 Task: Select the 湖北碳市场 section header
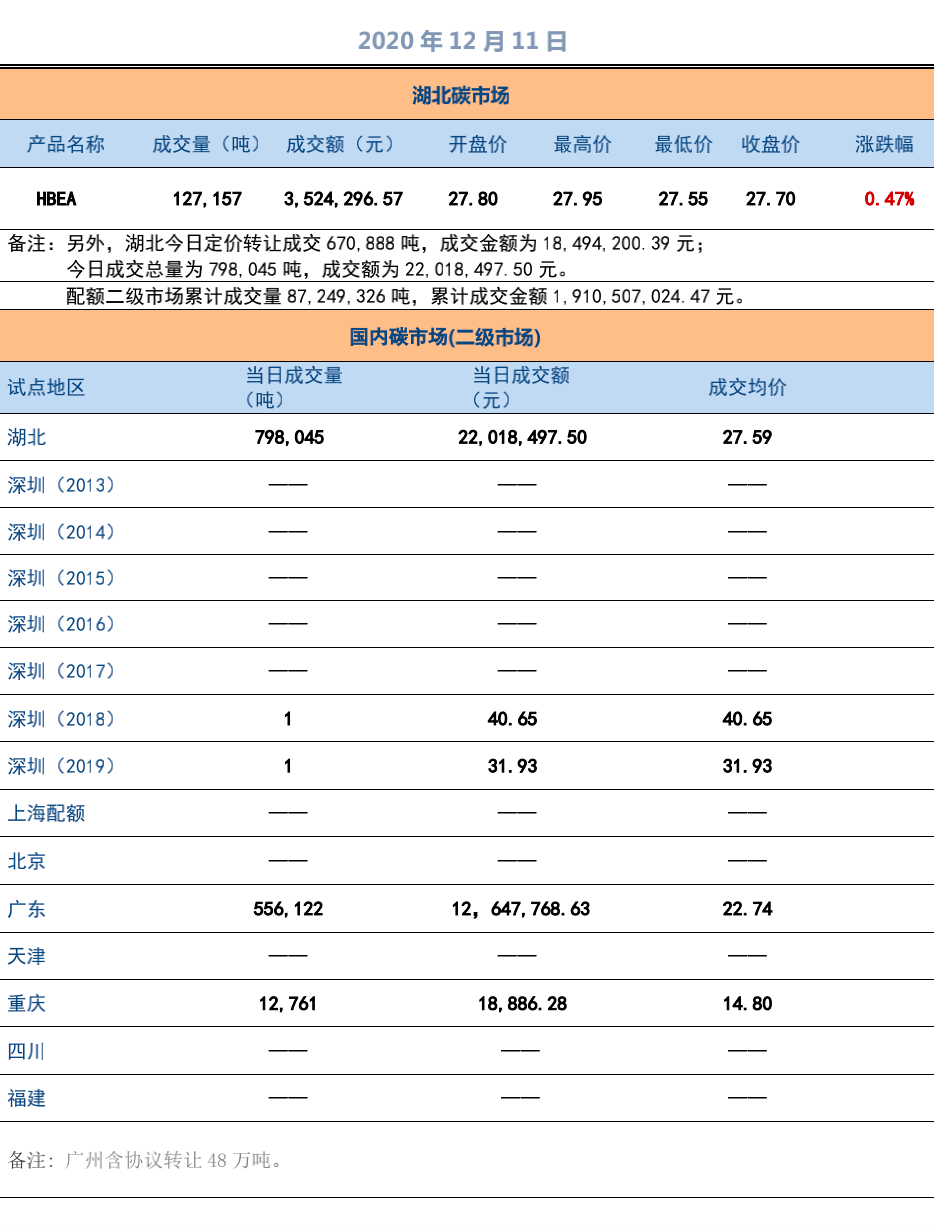[461, 96]
